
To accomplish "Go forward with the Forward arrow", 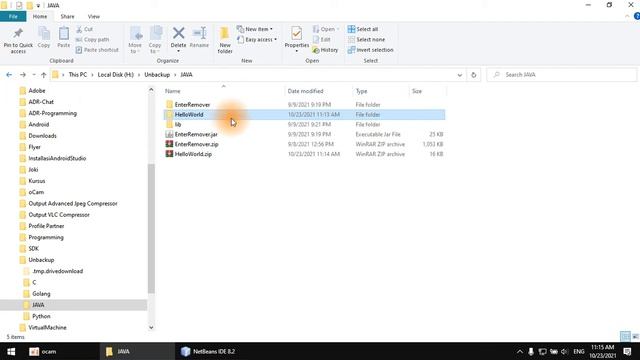I will 22,75.
